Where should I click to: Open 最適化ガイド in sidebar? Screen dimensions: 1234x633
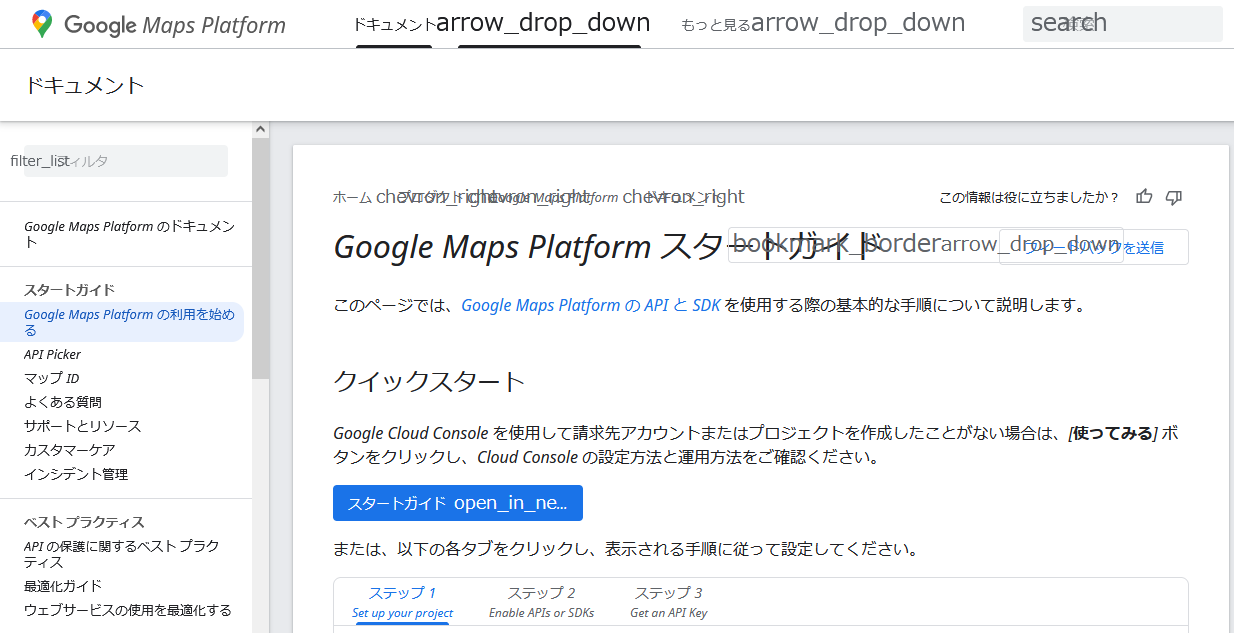(x=63, y=586)
